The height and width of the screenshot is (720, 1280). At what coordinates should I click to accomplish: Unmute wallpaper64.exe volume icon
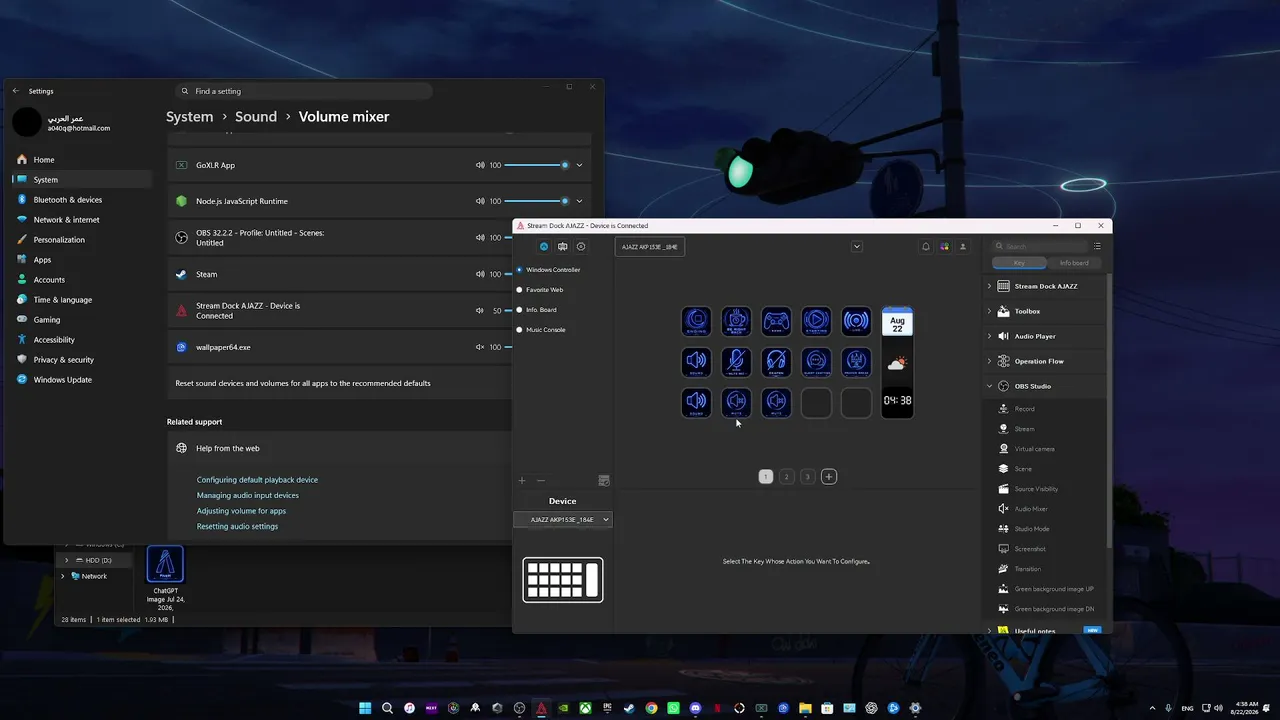480,347
